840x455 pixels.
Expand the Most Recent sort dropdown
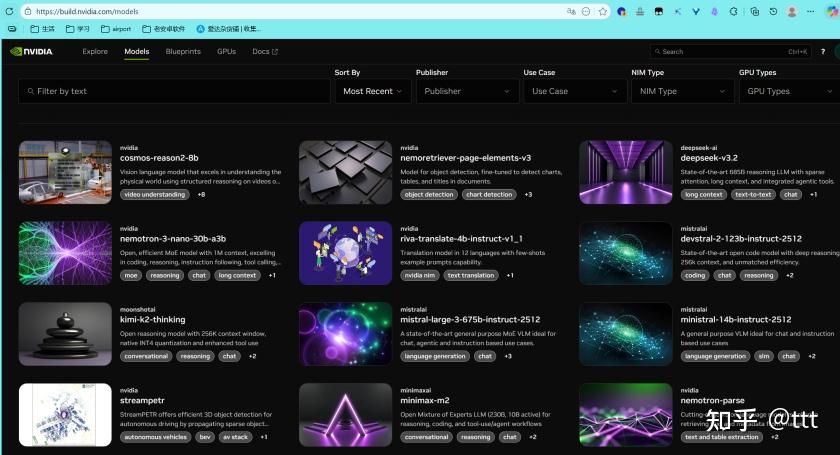[373, 91]
